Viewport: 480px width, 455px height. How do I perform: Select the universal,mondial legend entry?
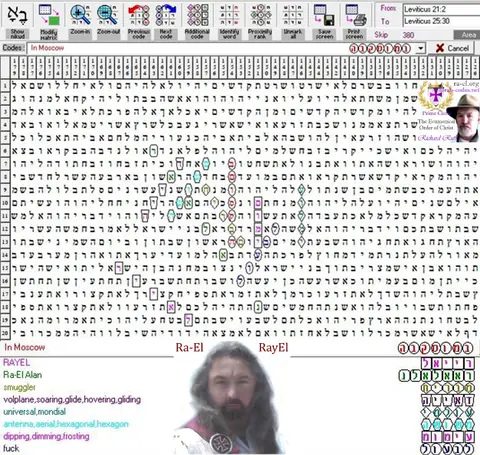point(34,412)
